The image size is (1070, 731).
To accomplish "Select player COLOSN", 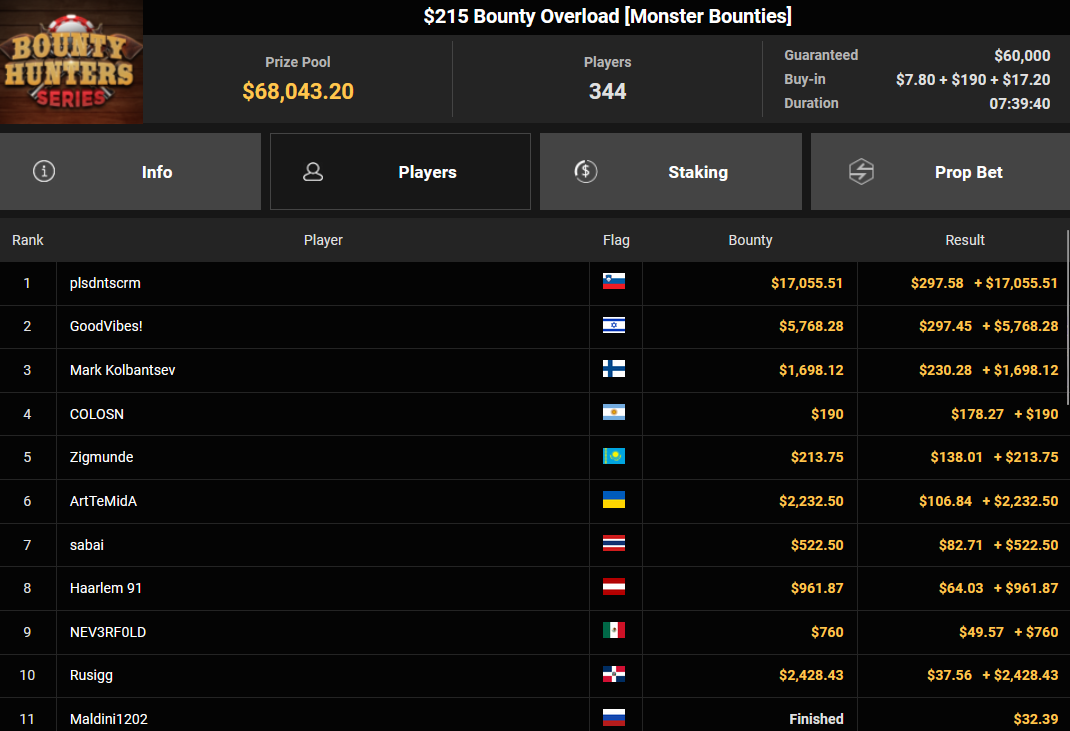I will [97, 414].
